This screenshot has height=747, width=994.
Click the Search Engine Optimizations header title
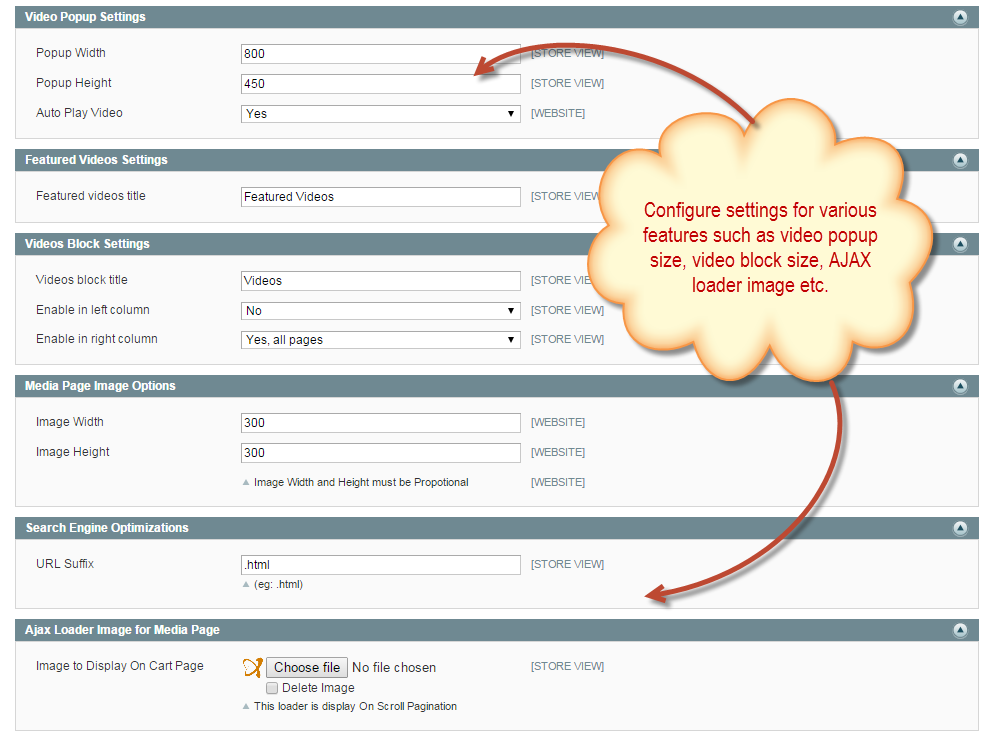tap(107, 528)
